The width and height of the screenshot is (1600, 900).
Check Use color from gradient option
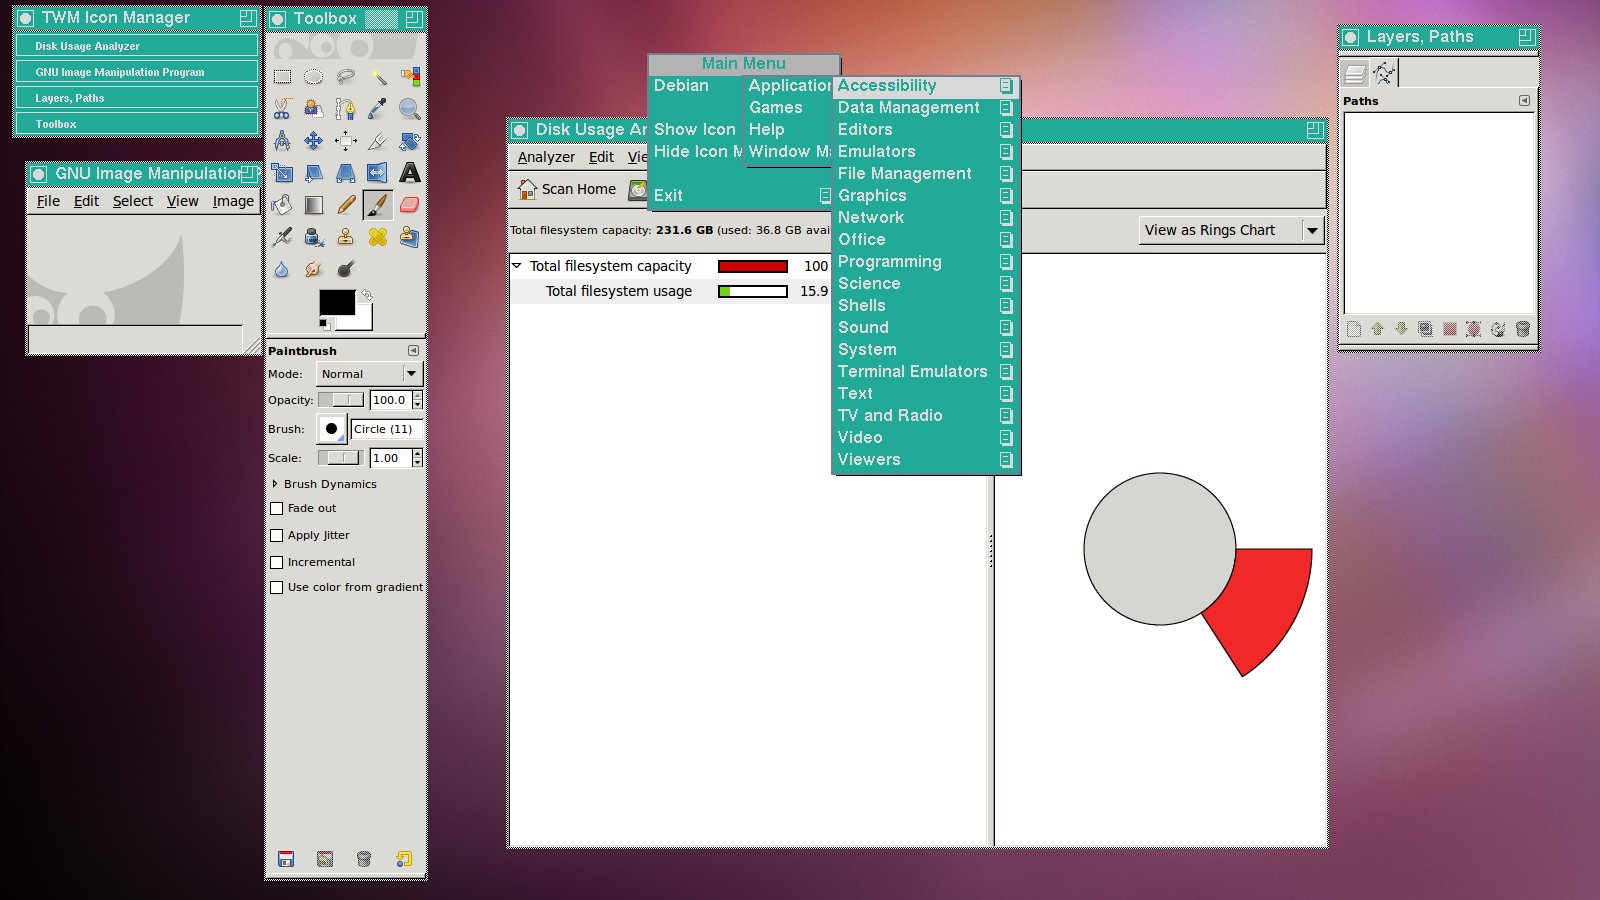click(277, 588)
